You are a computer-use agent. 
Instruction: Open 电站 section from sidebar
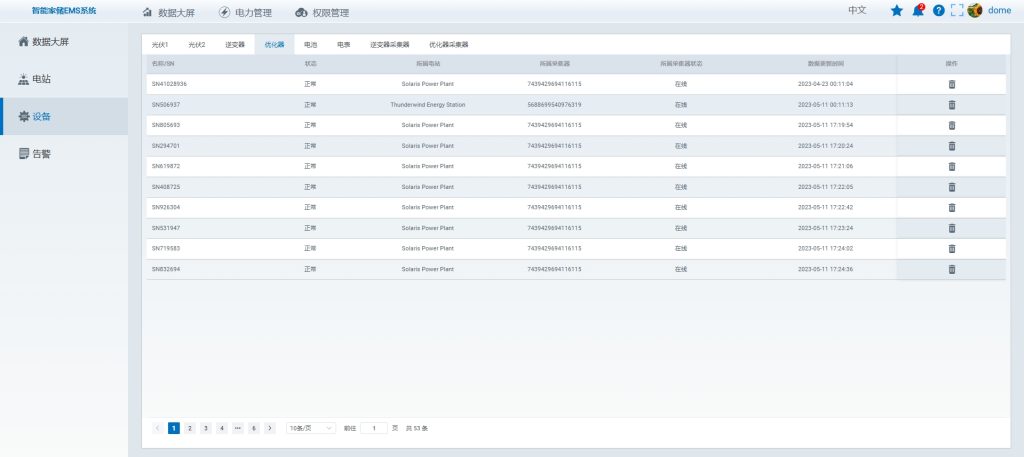(42, 79)
